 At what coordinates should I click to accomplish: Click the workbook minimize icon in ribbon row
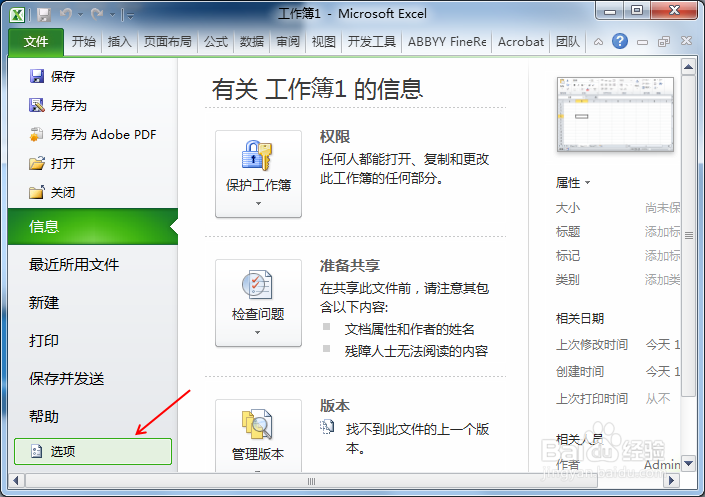click(643, 42)
